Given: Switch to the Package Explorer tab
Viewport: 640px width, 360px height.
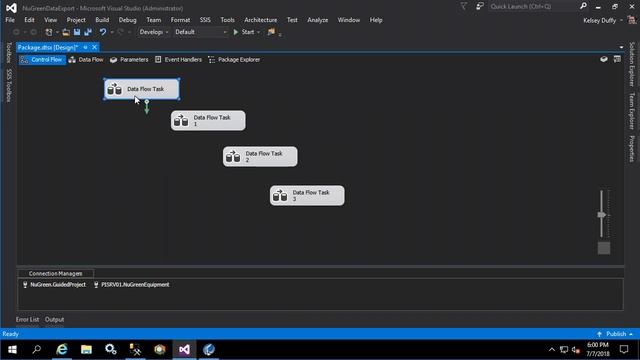Looking at the screenshot, I should click(234, 60).
